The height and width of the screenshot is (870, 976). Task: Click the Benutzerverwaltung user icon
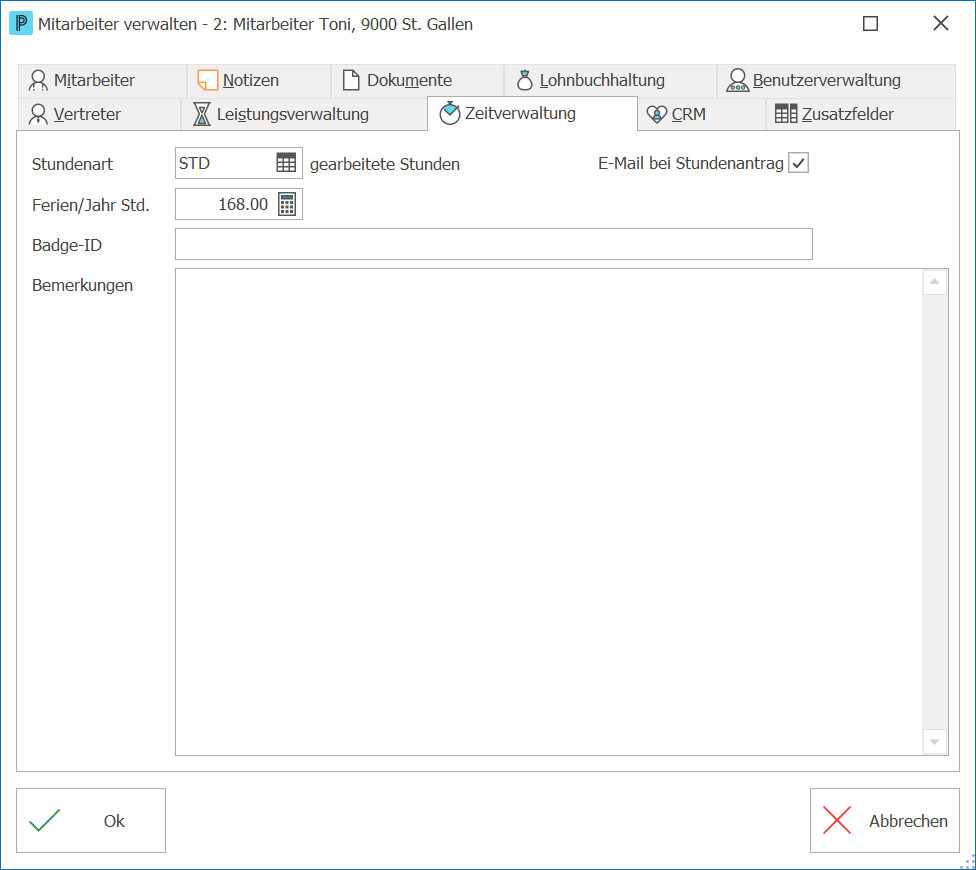pyautogui.click(x=738, y=80)
